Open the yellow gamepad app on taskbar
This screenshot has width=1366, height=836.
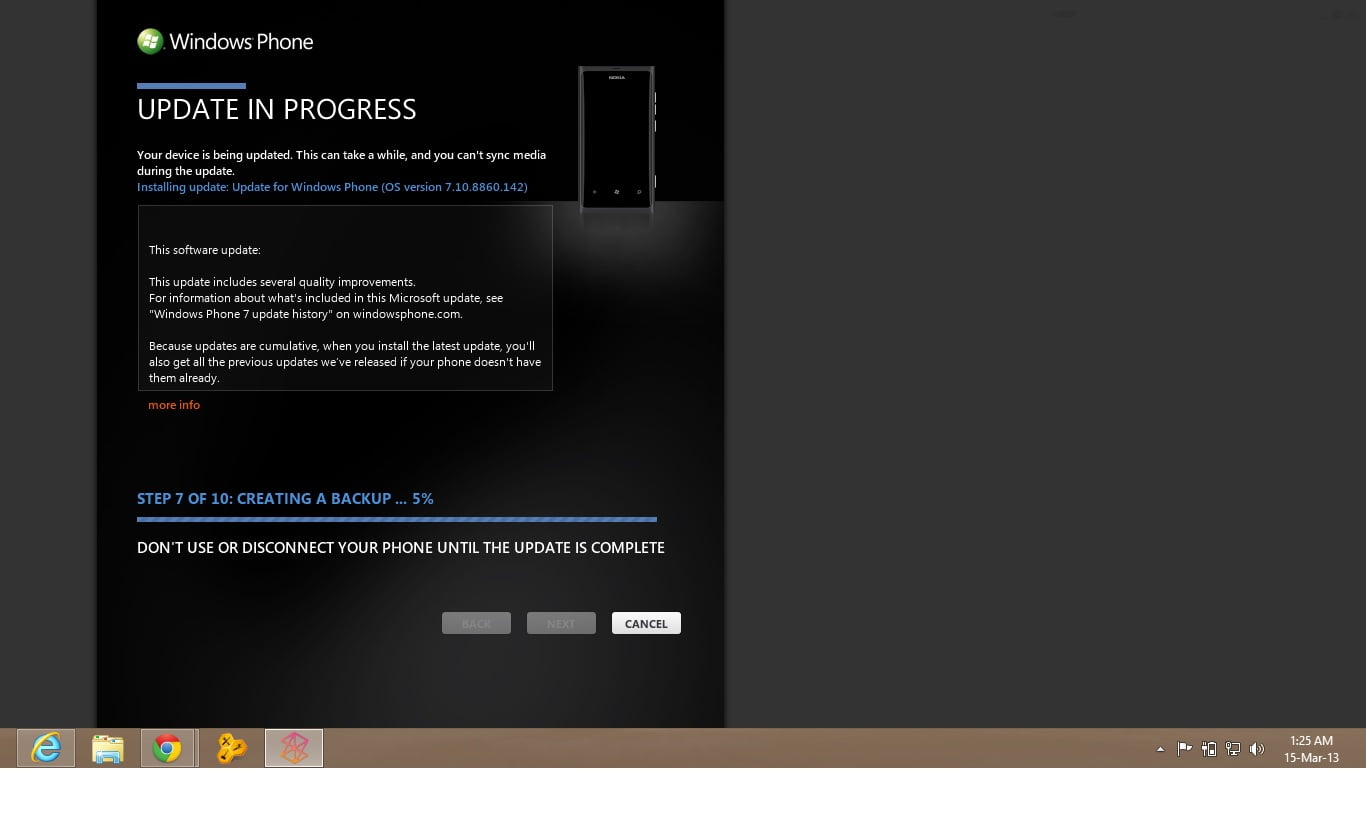[x=231, y=748]
